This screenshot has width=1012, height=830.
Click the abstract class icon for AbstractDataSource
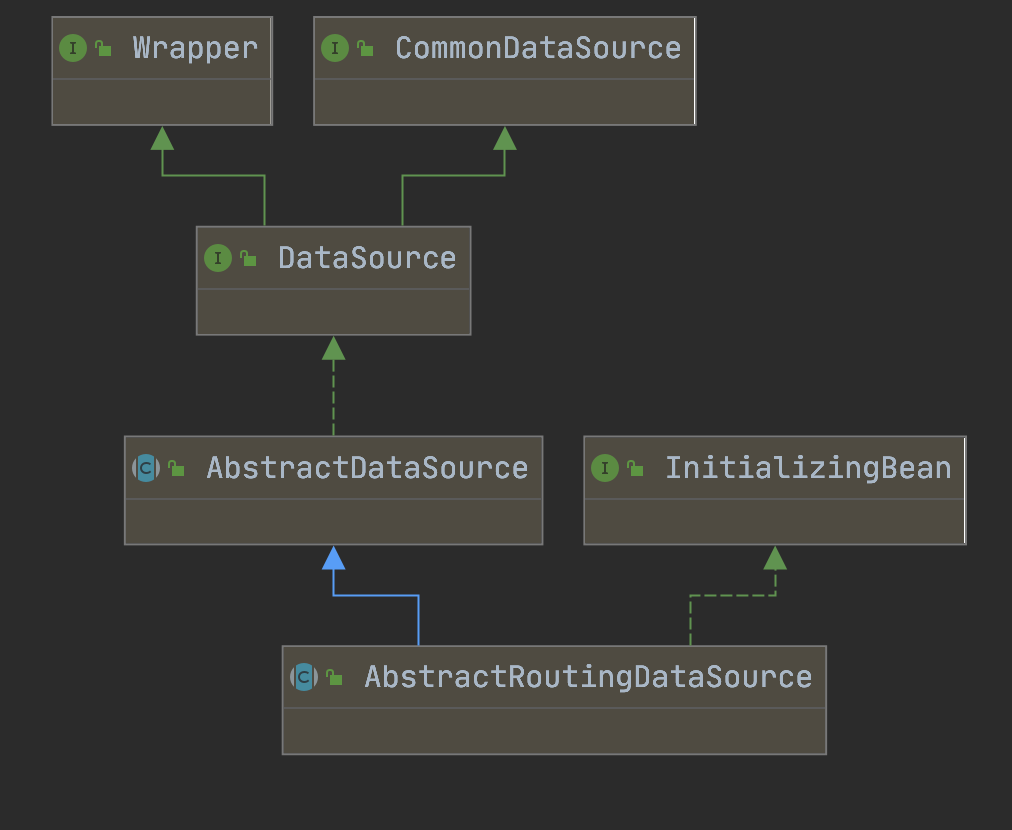[x=146, y=468]
